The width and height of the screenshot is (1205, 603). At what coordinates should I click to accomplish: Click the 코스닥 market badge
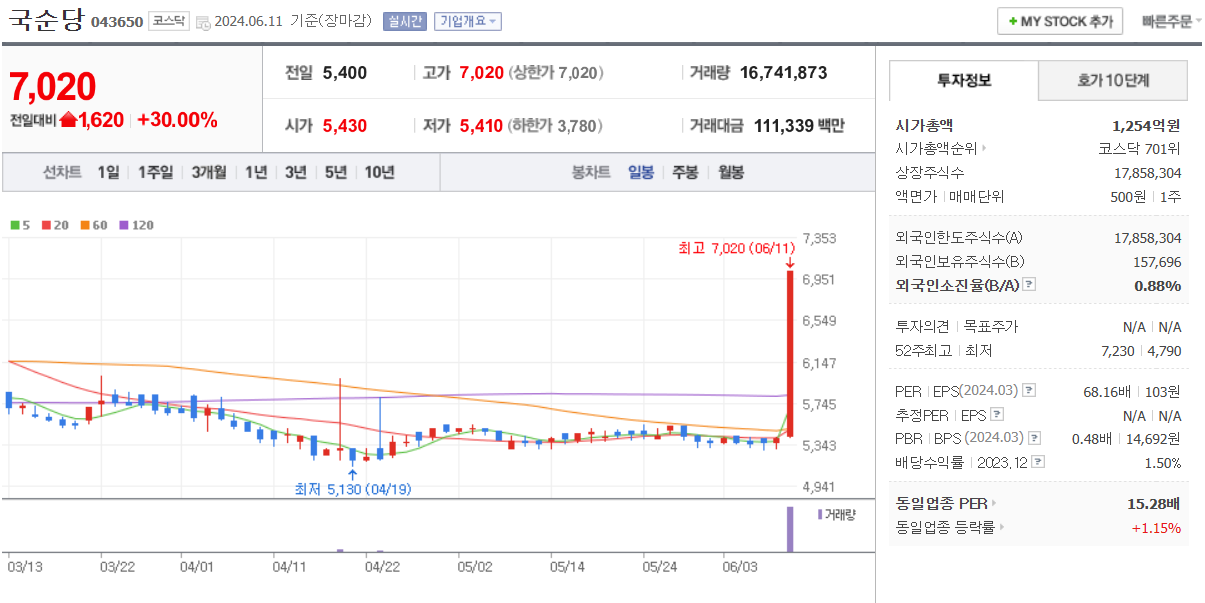tap(168, 21)
